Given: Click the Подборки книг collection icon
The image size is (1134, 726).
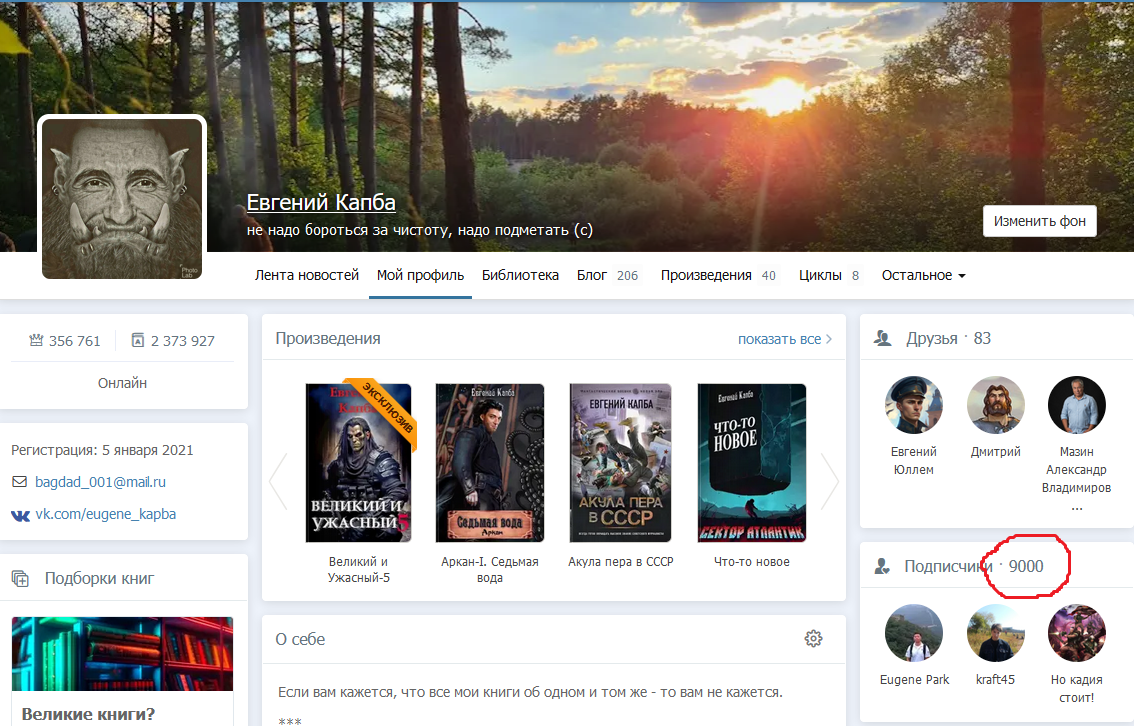Looking at the screenshot, I should tap(20, 578).
